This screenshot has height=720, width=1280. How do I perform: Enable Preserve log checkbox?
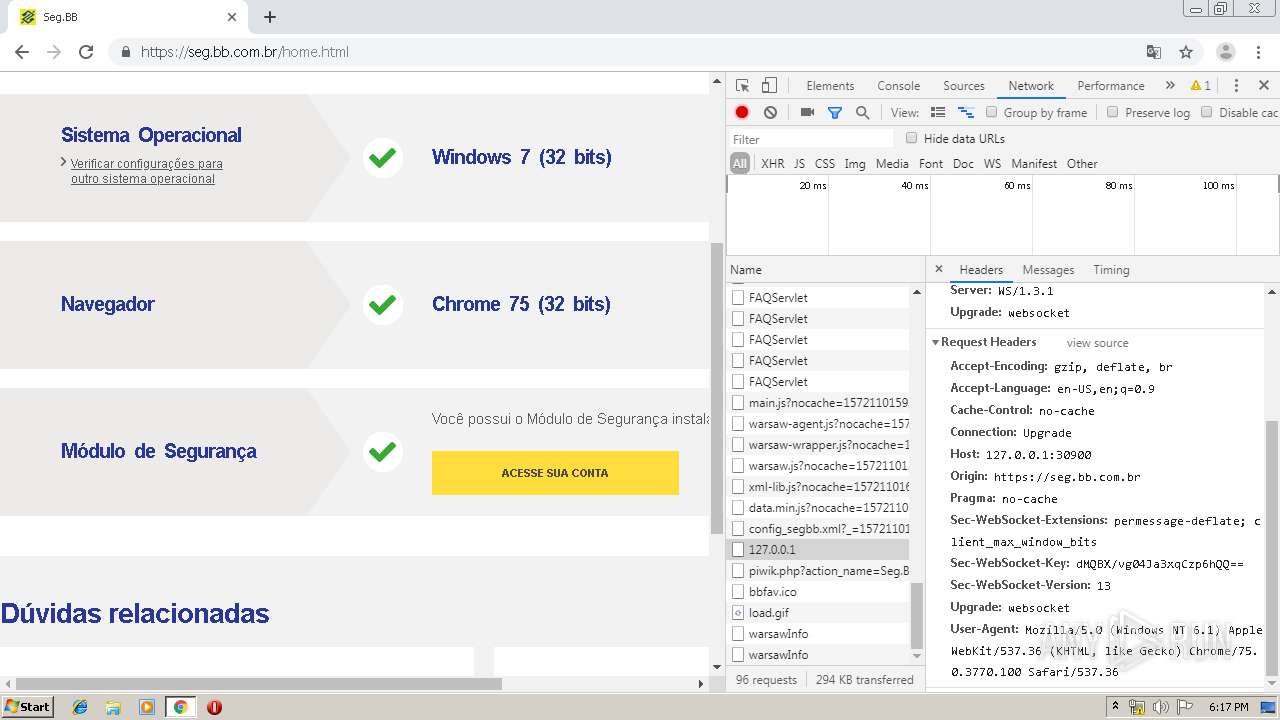(x=1112, y=112)
